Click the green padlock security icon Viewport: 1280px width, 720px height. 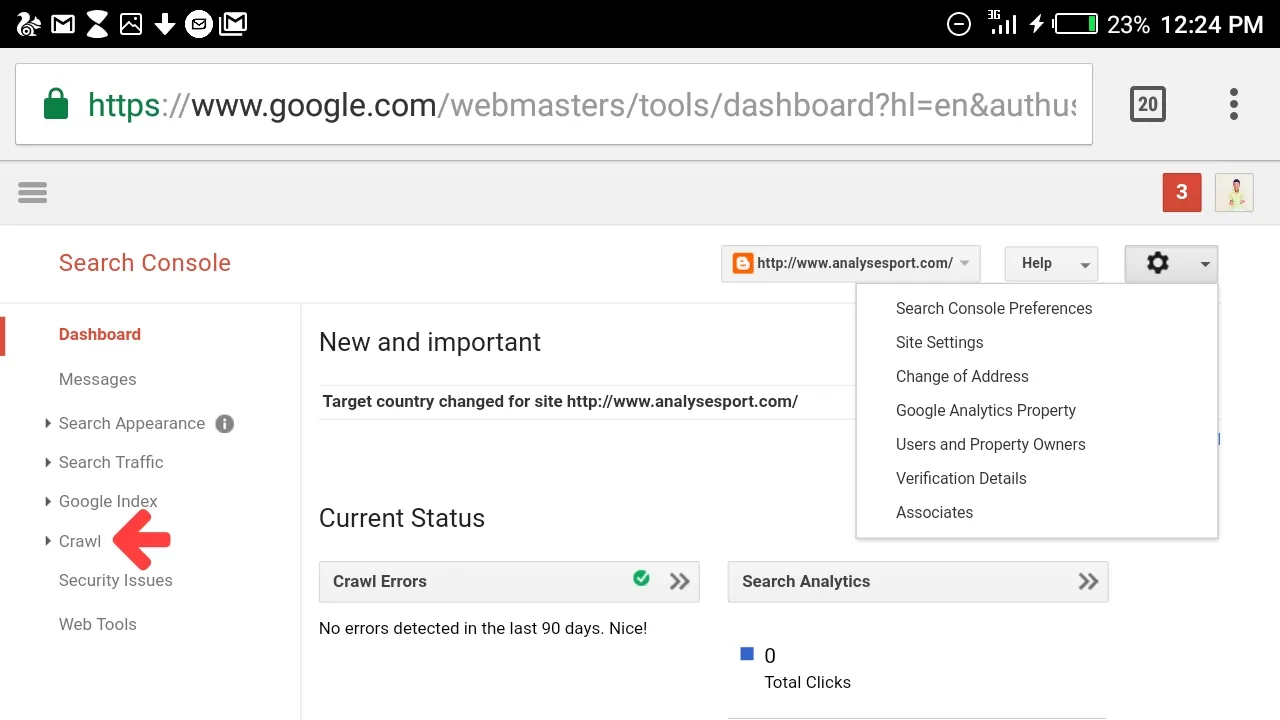click(x=56, y=104)
